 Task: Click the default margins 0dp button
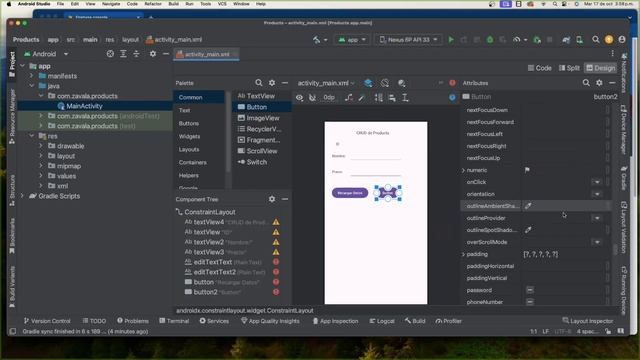329,98
